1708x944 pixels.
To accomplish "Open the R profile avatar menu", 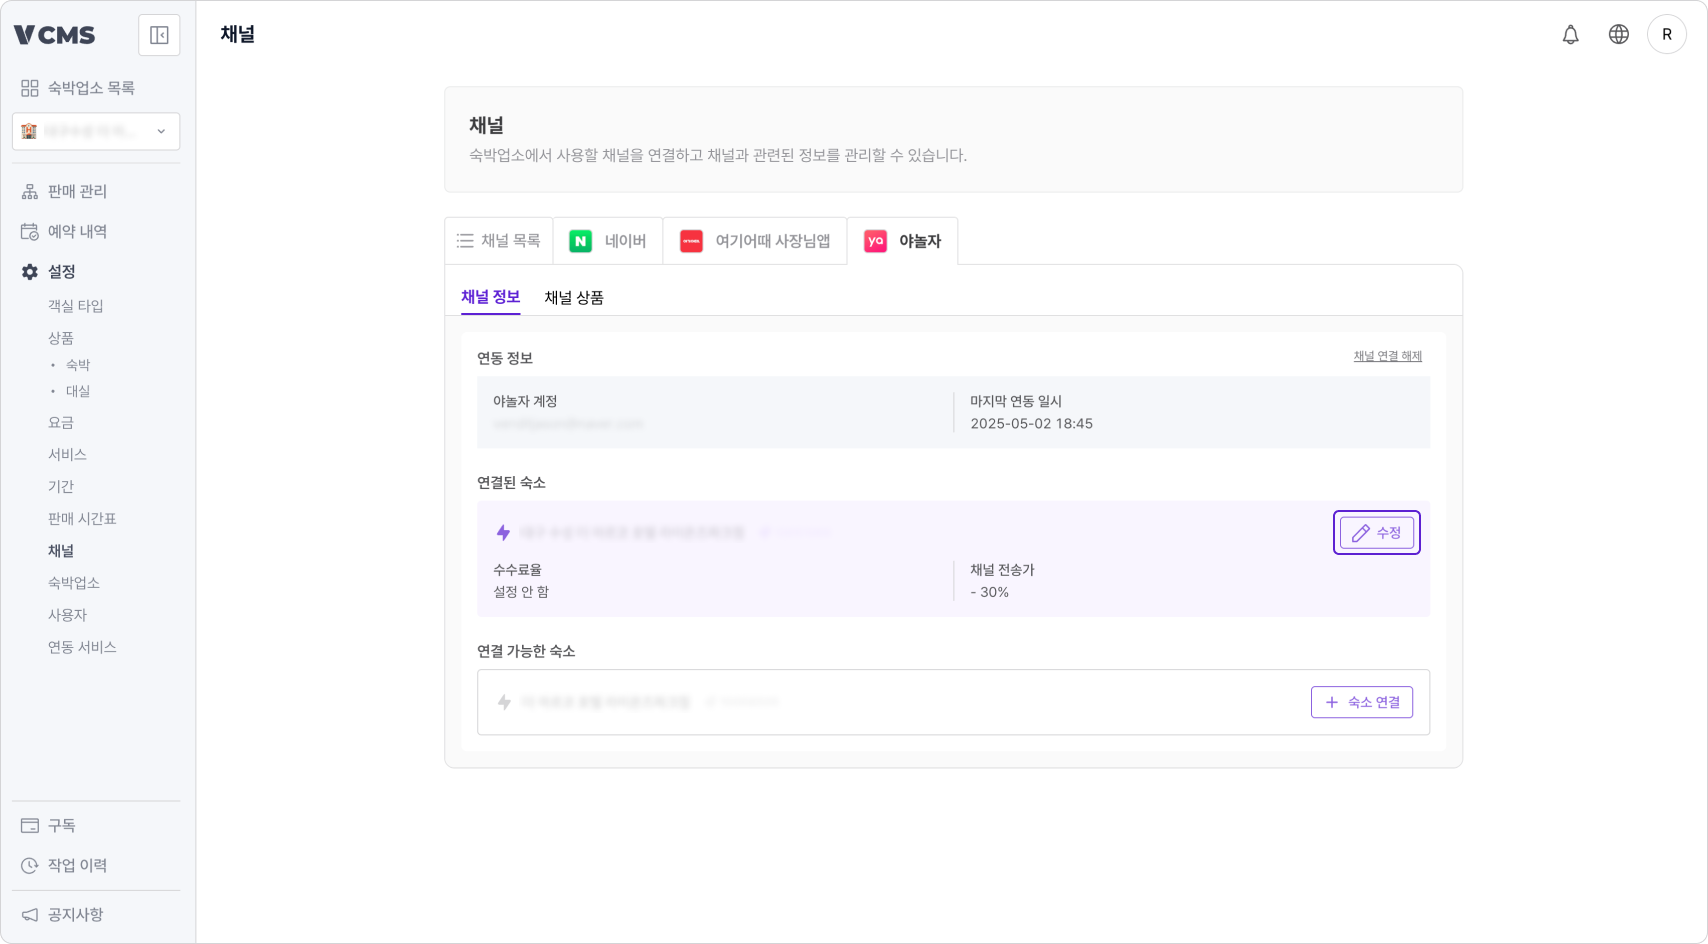I will [x=1666, y=33].
